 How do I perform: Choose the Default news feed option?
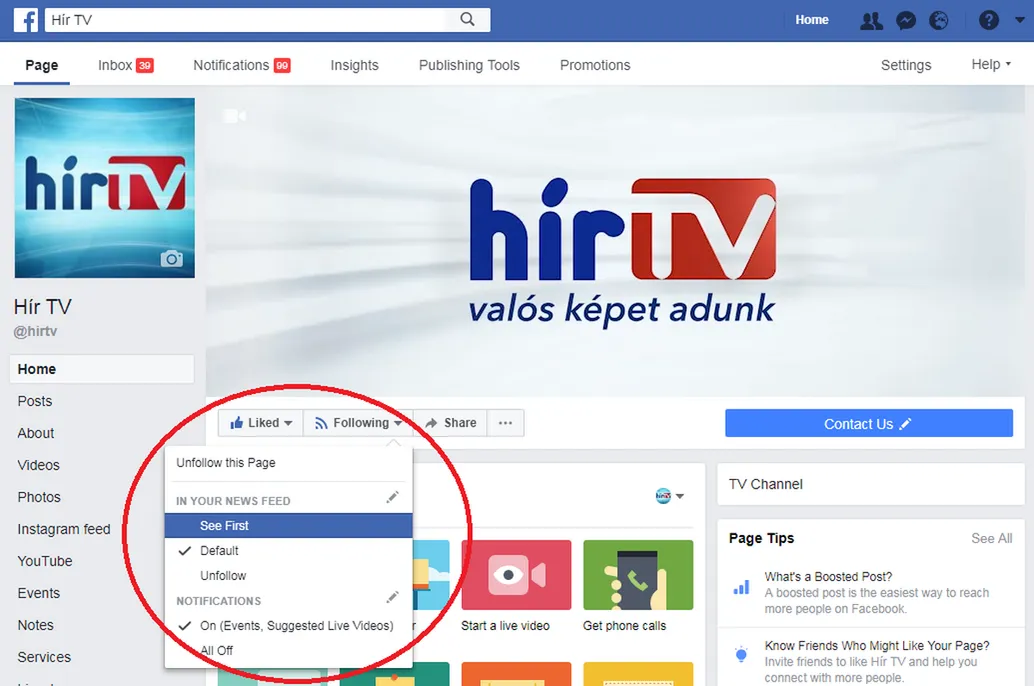[219, 551]
